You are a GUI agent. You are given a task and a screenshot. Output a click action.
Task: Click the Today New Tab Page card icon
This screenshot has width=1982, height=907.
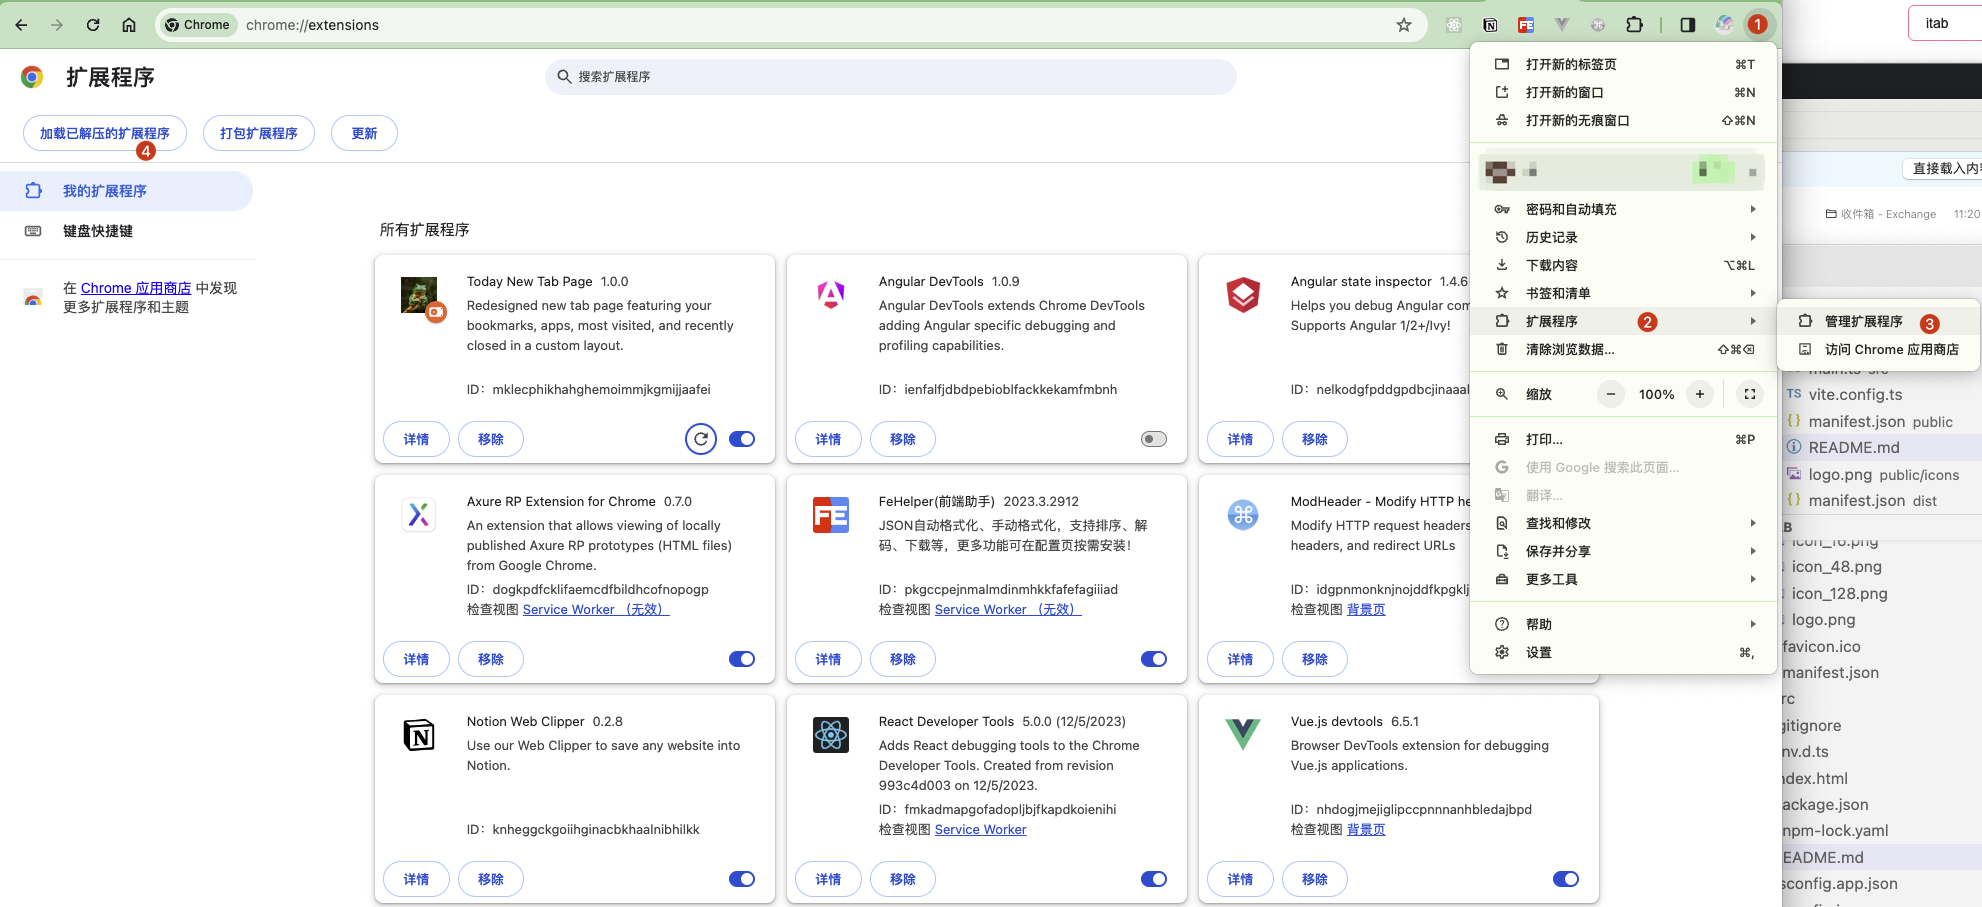pos(419,296)
